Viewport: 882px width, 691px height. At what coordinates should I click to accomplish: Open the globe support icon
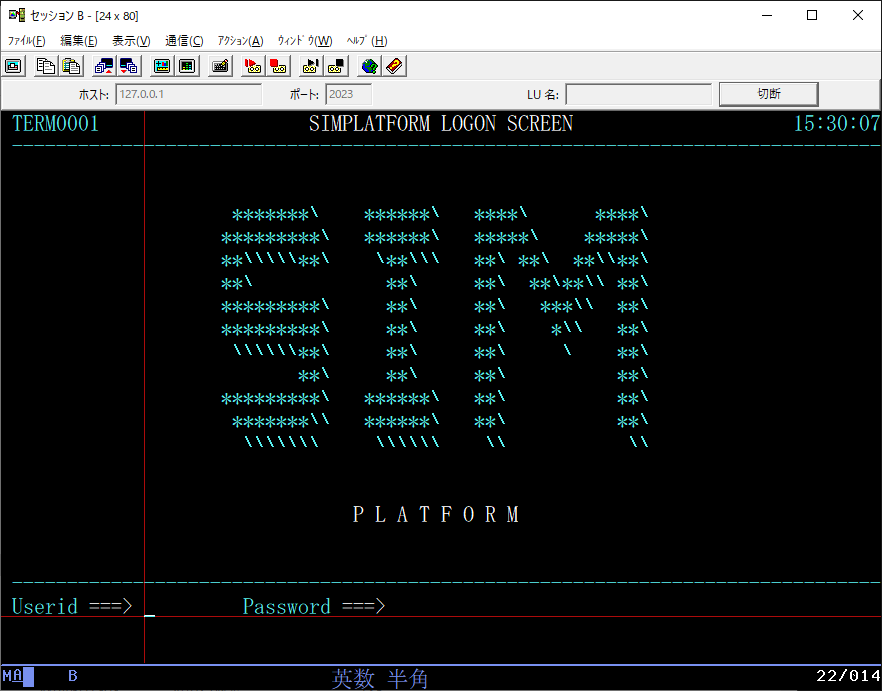coord(370,66)
